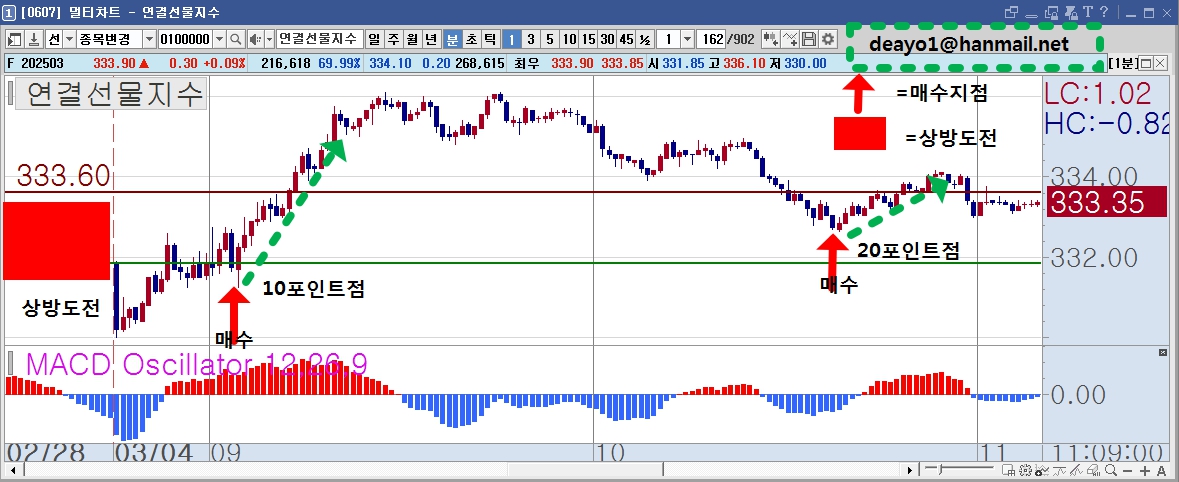Select the 년 (yearly) period button
Viewport: 1179px width, 482px height.
[431, 39]
